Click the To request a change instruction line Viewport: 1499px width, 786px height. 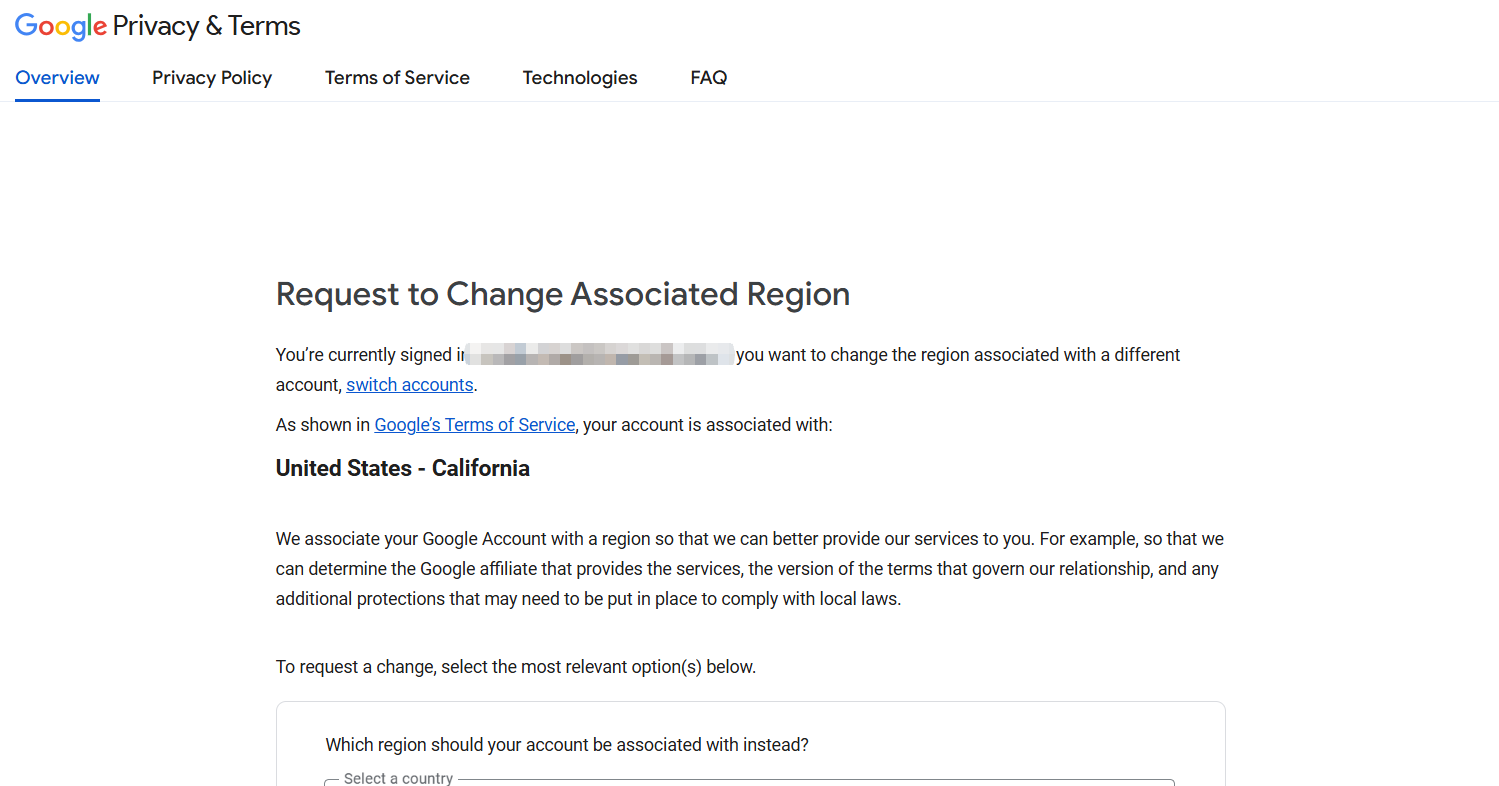click(516, 667)
